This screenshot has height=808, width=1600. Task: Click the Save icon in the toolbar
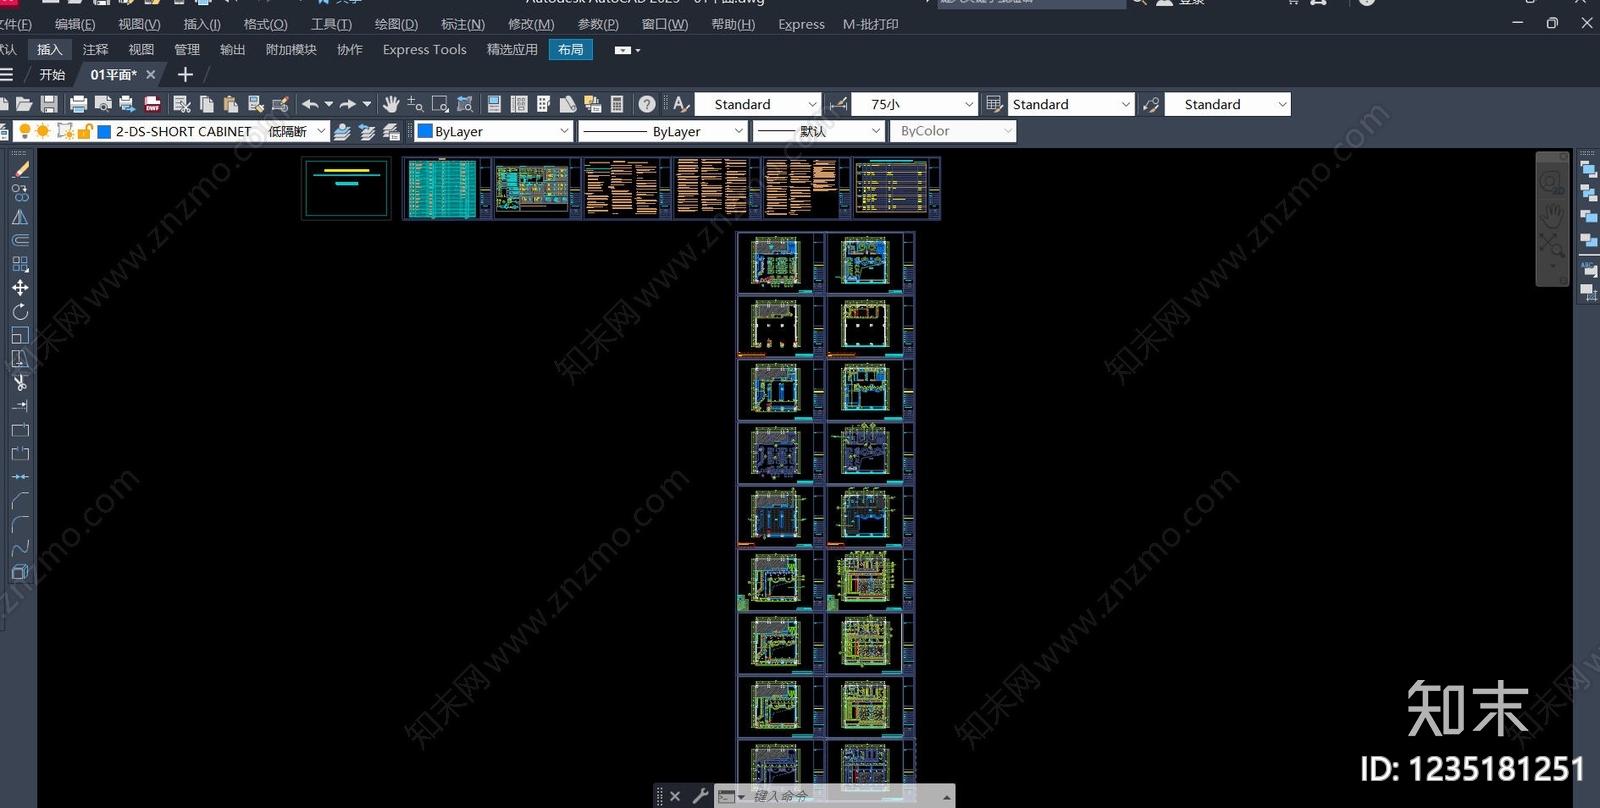[x=49, y=104]
